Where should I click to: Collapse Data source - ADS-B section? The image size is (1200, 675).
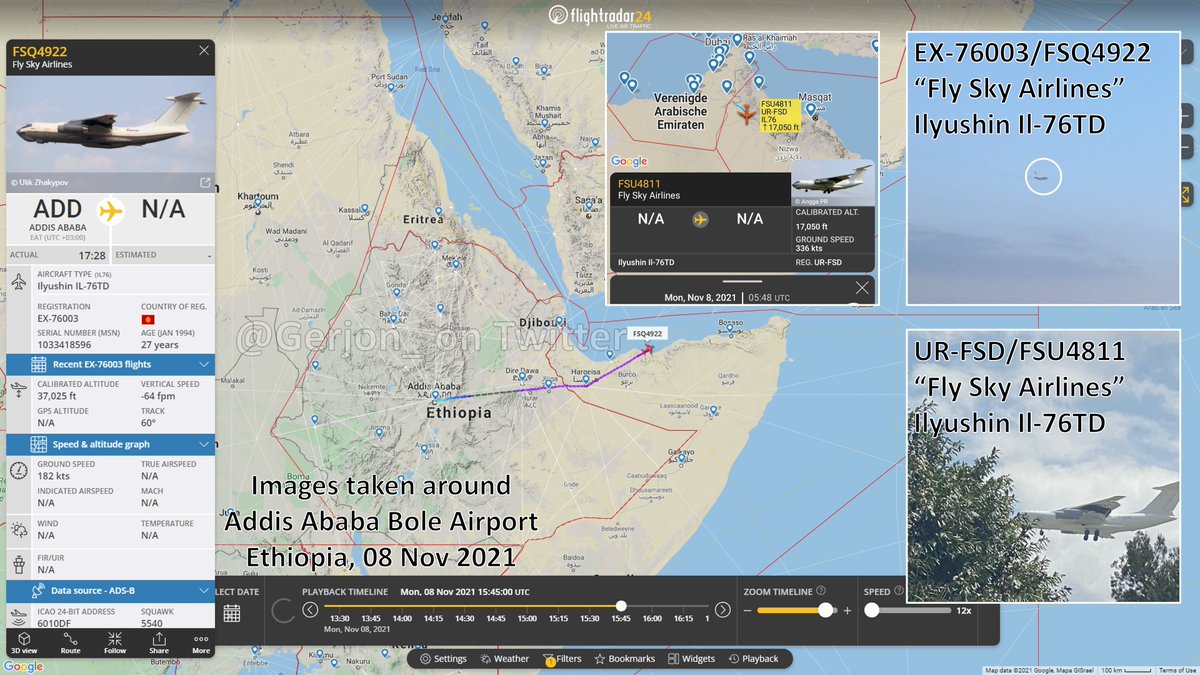click(111, 590)
